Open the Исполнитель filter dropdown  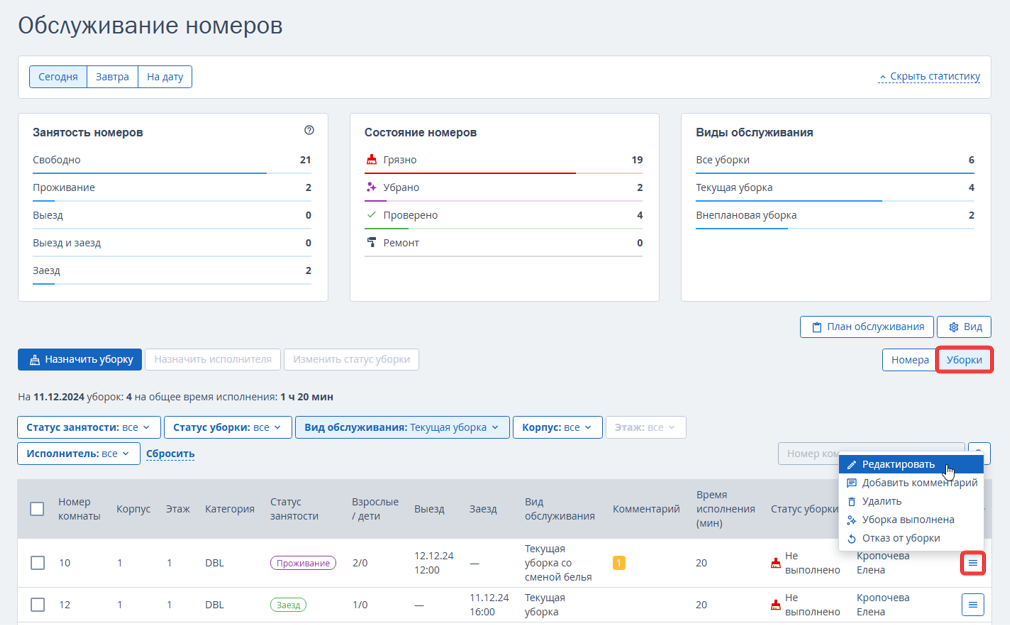click(78, 454)
